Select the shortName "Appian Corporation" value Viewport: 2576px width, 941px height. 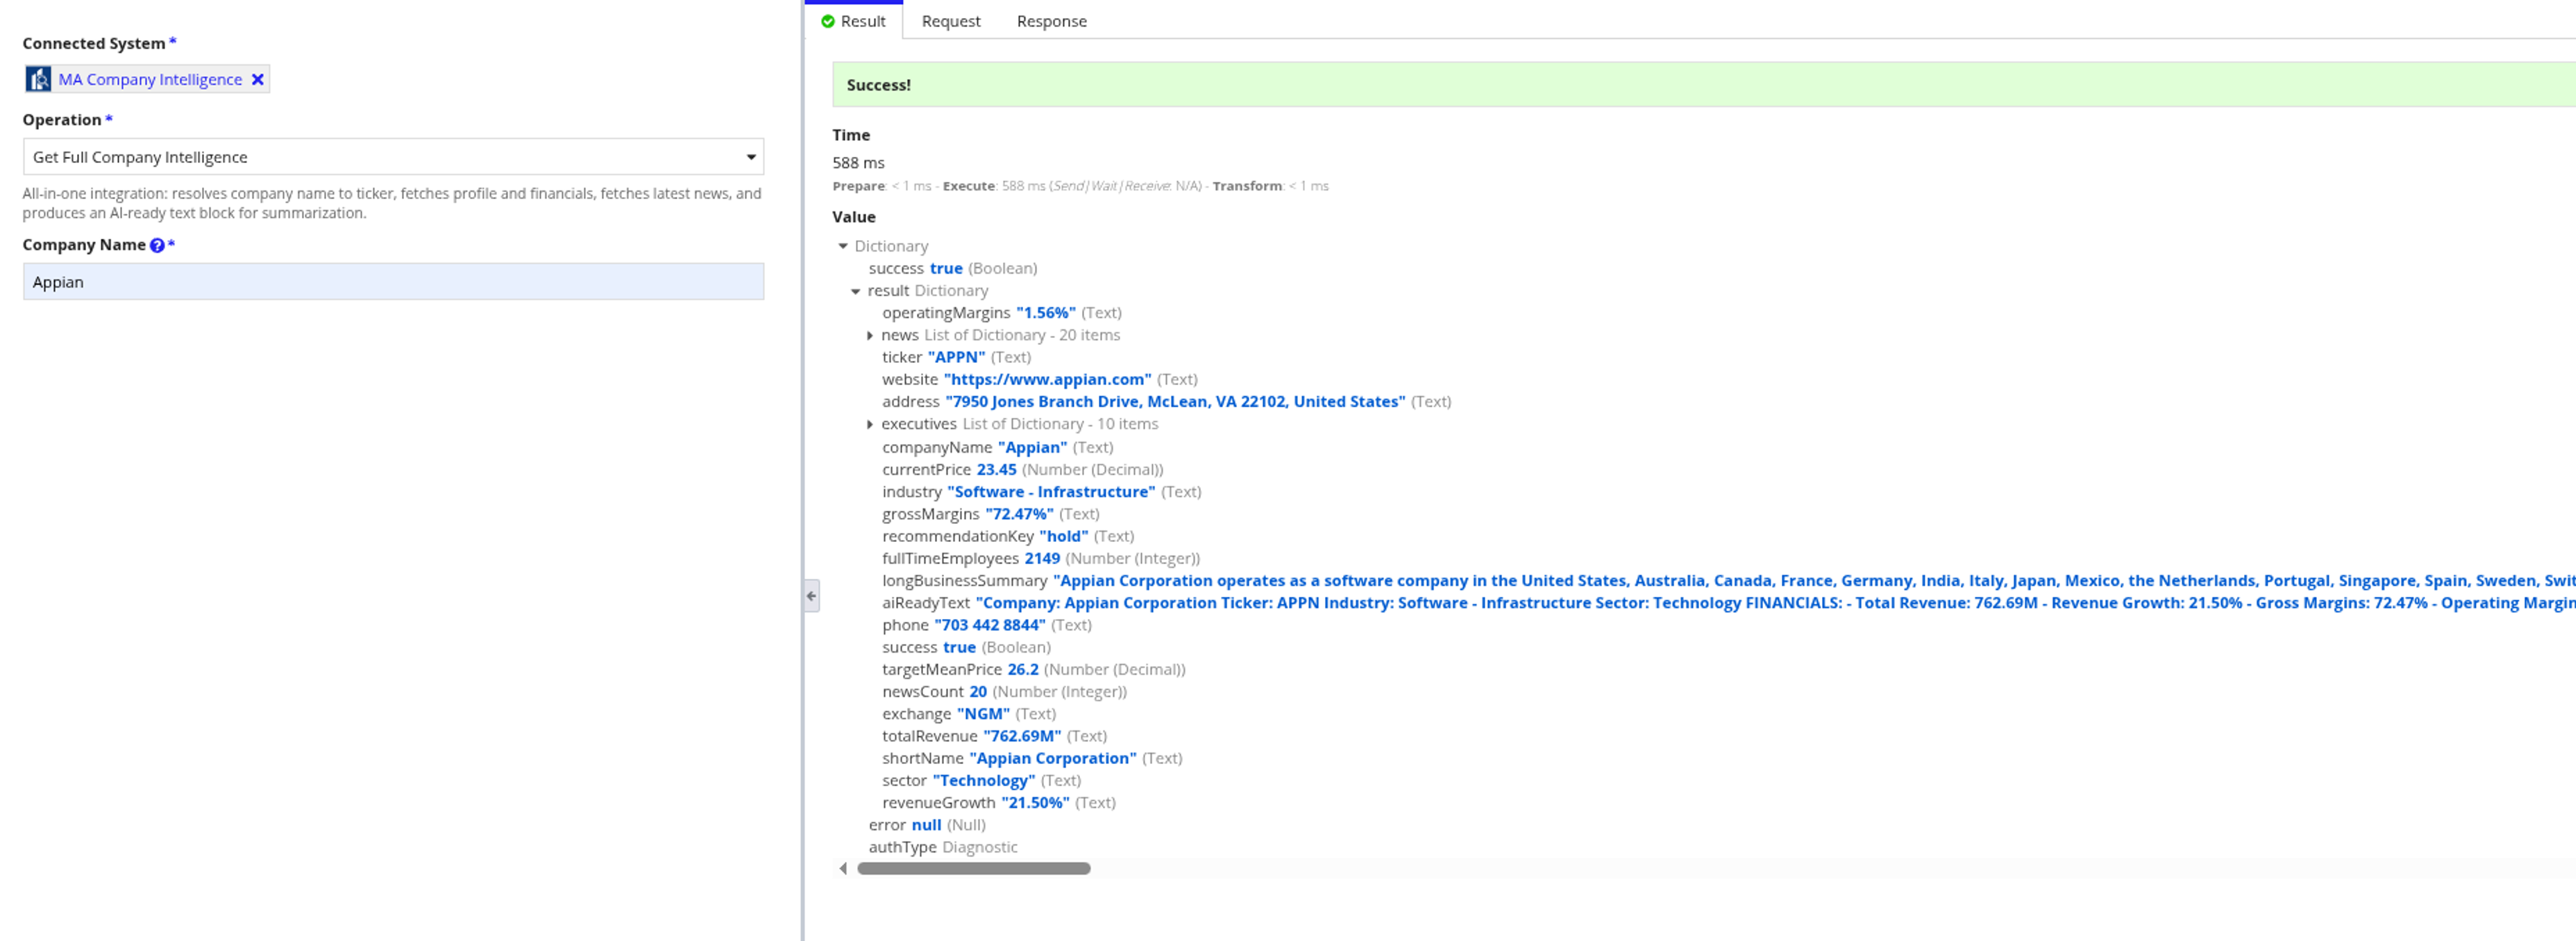pos(1053,758)
